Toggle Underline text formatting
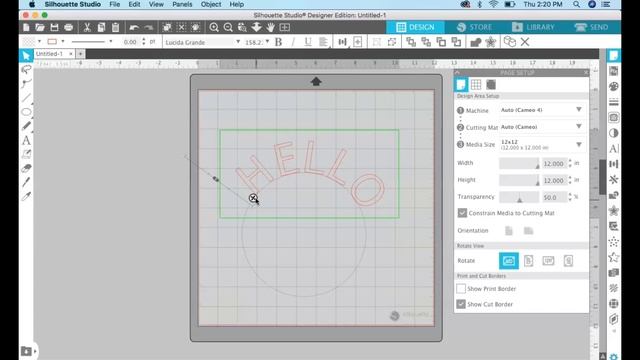 (308, 42)
